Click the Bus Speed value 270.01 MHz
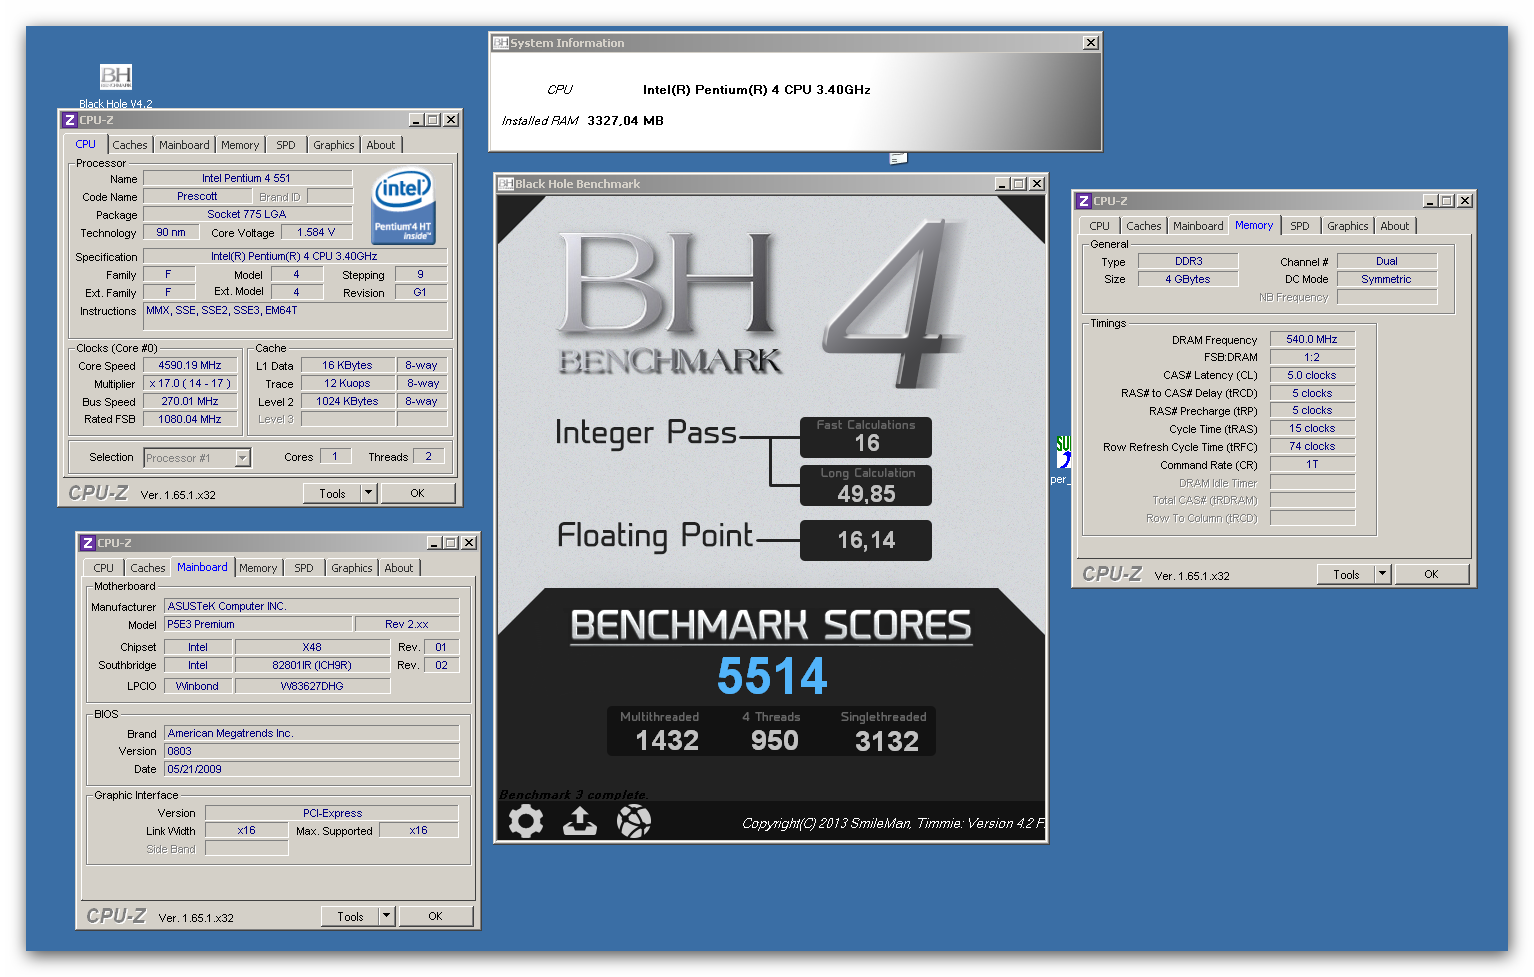Viewport: 1534px width, 977px height. pos(190,402)
